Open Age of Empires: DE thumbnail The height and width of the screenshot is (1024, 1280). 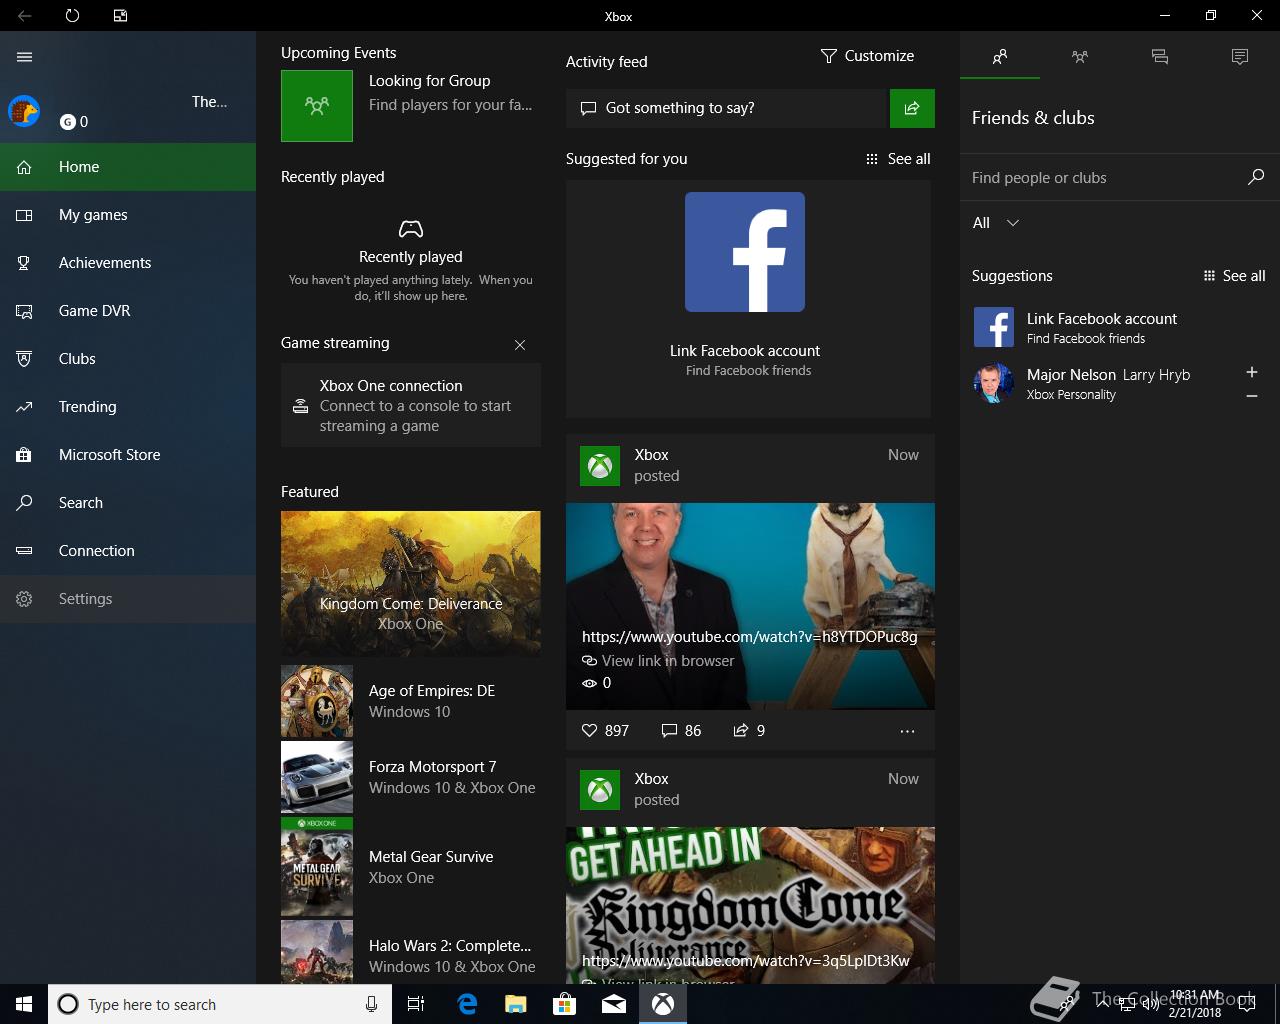pos(317,701)
